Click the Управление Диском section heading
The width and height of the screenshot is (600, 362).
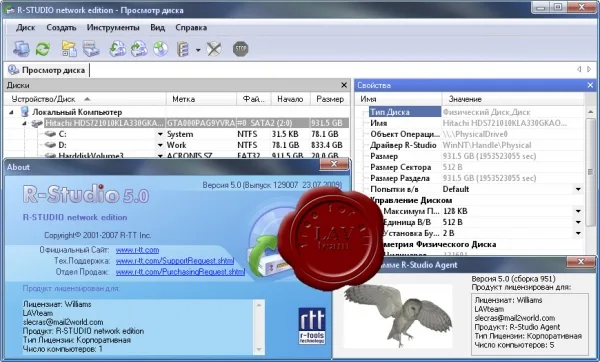410,200
